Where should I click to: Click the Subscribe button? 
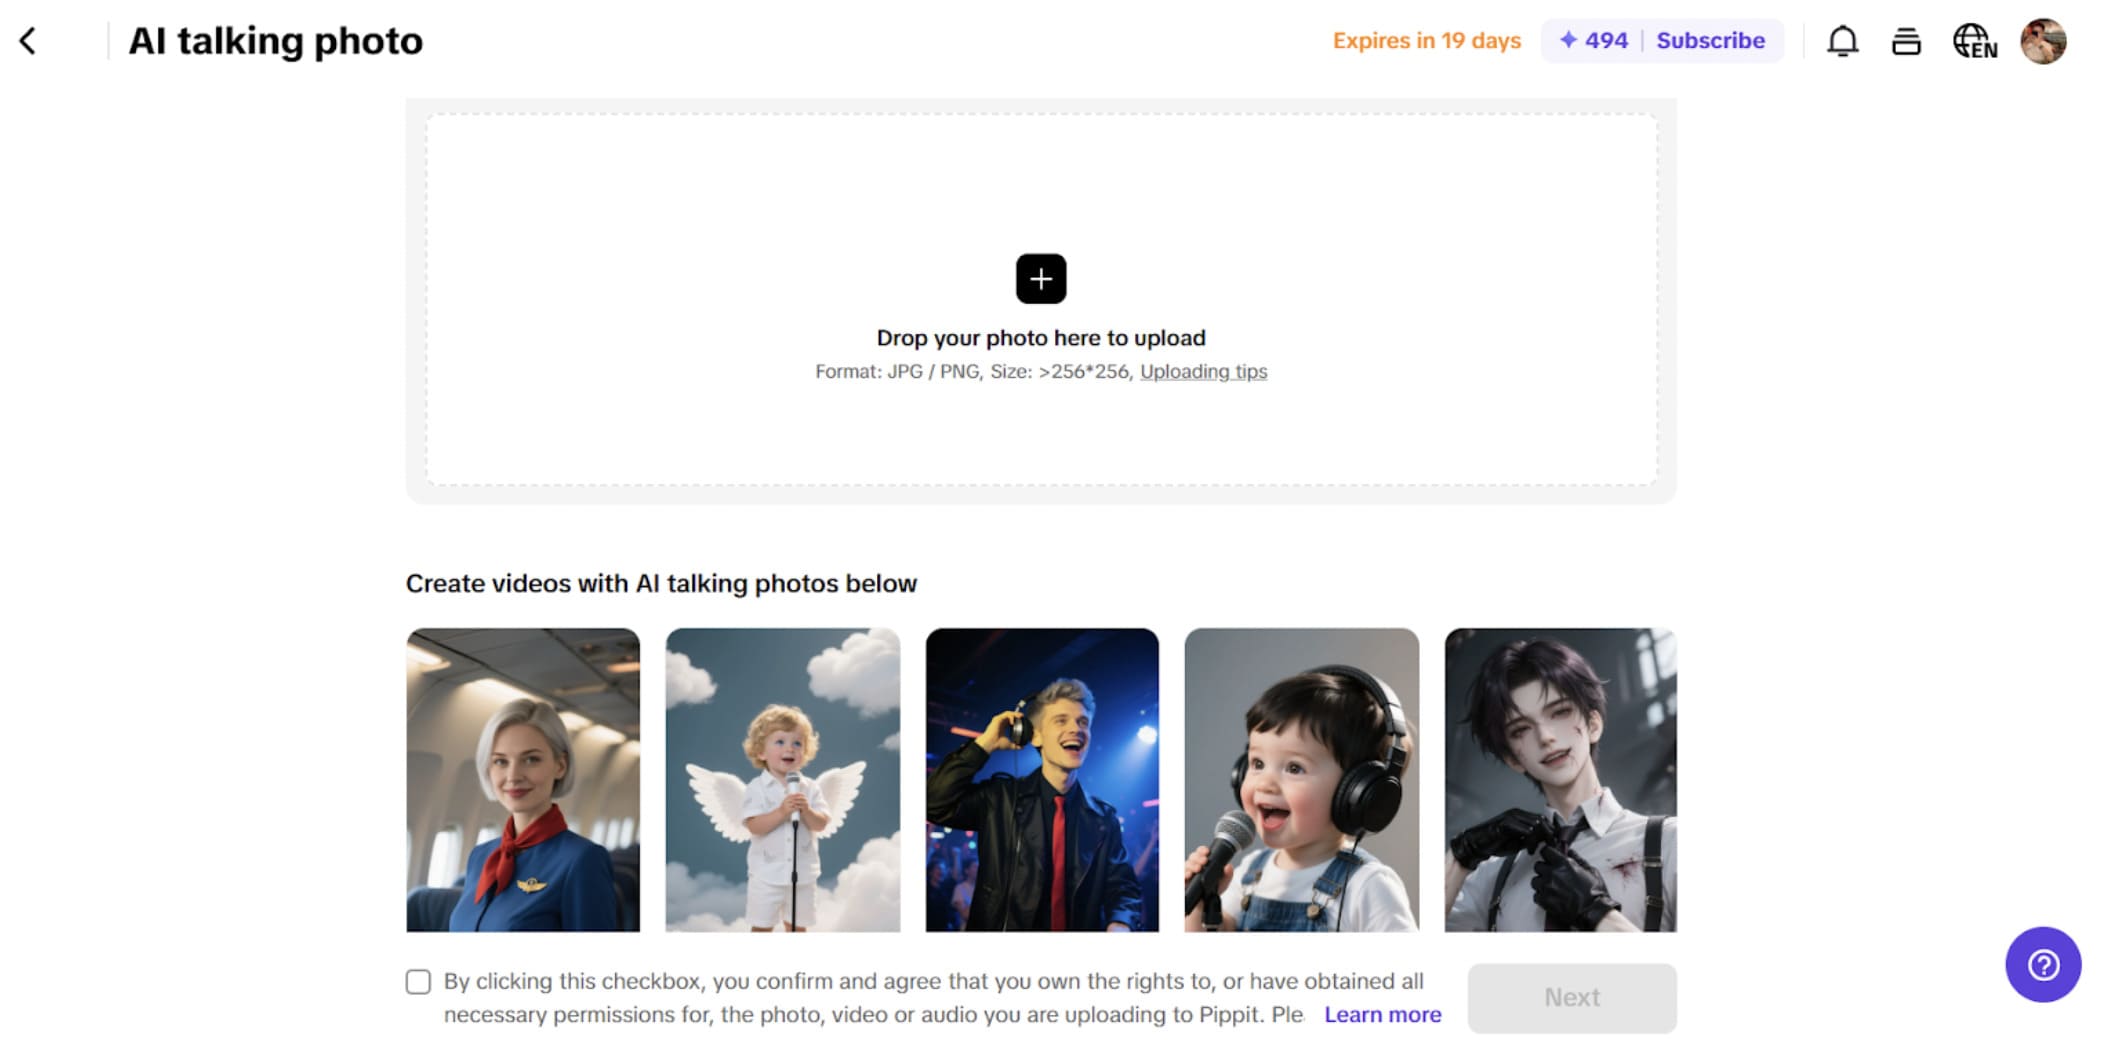[x=1711, y=41]
